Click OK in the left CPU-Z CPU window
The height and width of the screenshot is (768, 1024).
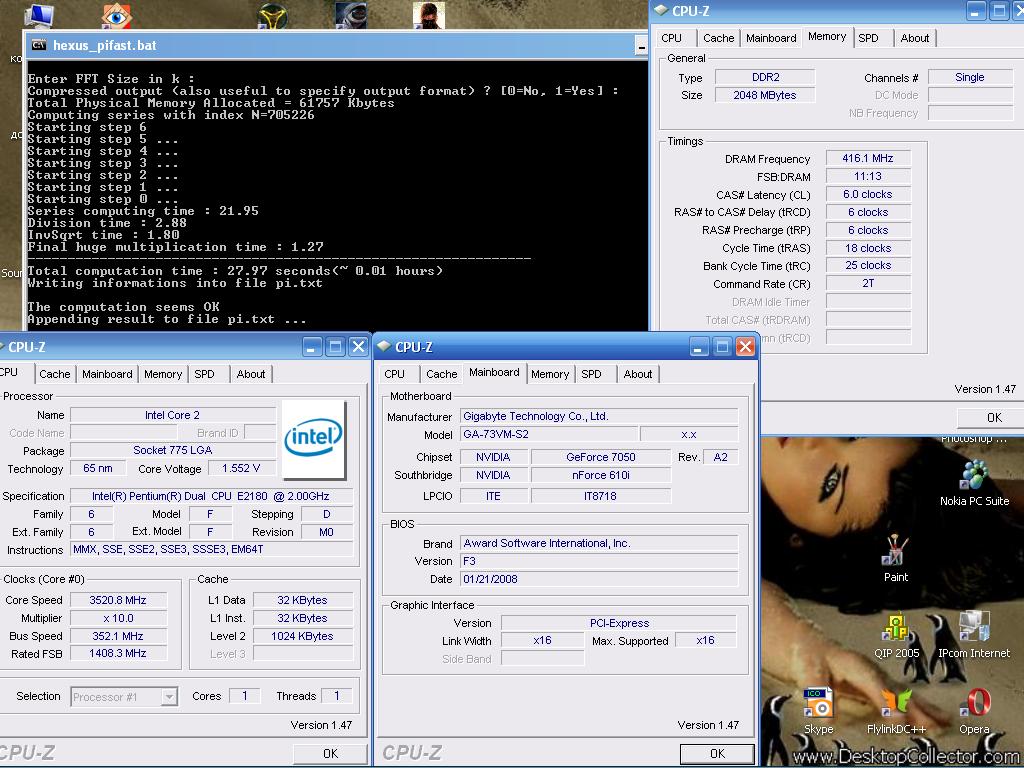(x=330, y=753)
